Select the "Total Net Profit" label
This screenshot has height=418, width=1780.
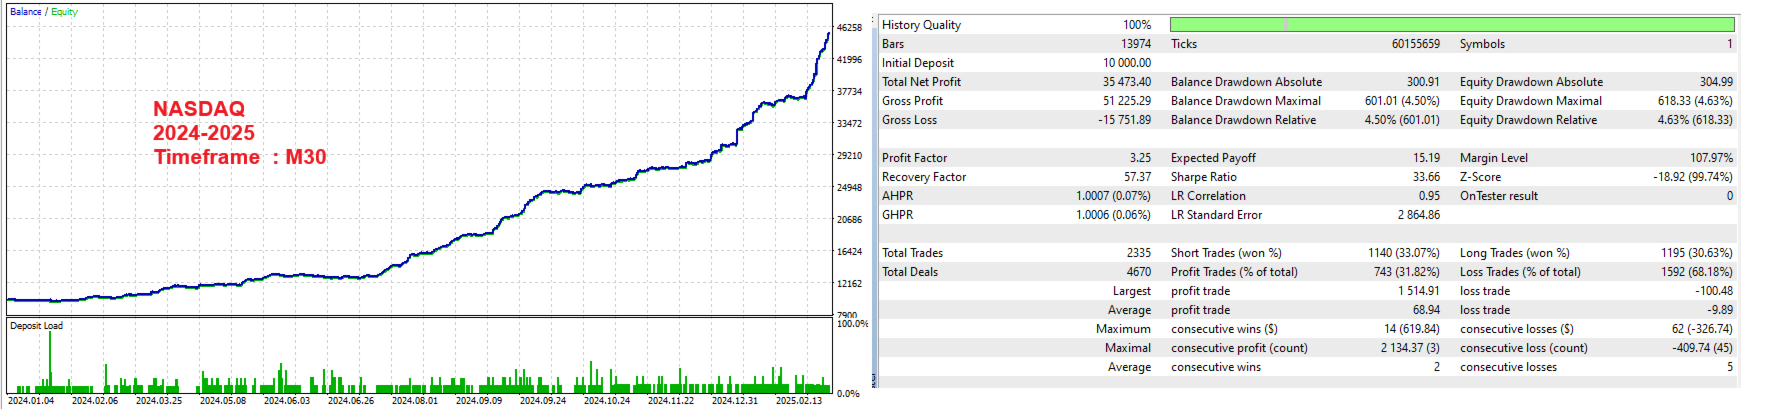pos(921,82)
